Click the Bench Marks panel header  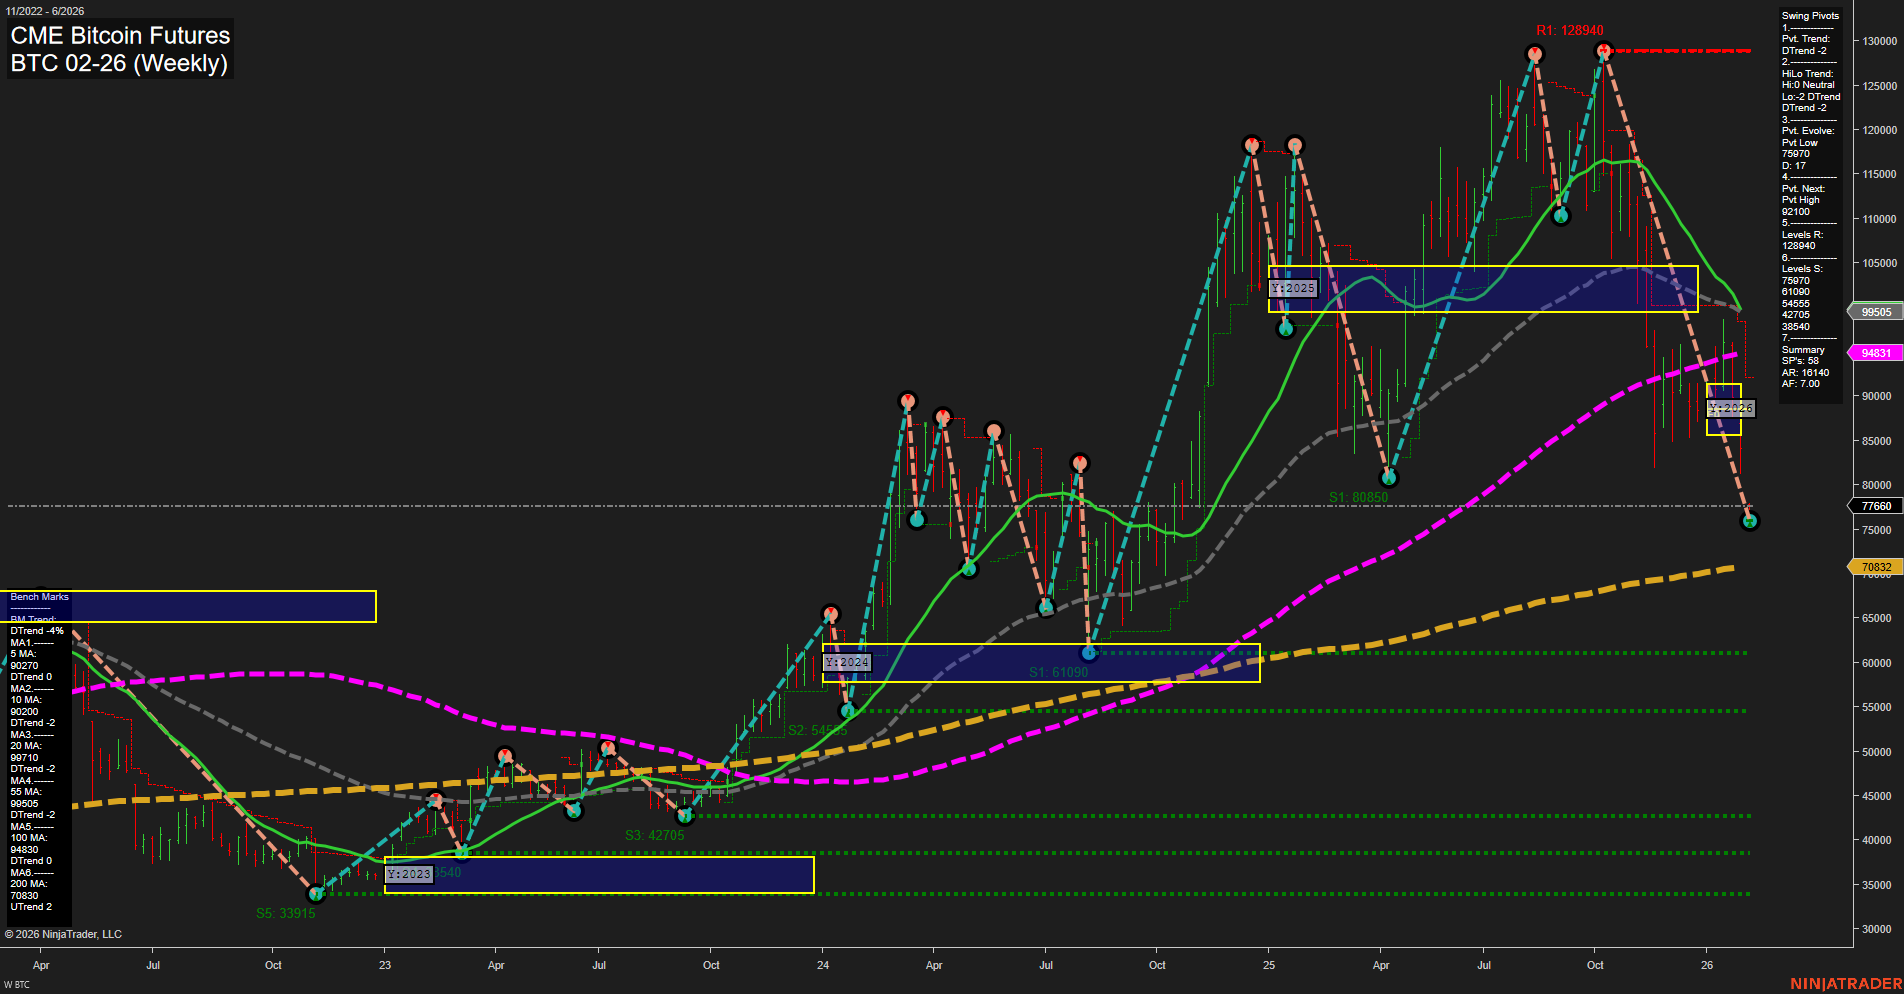[38, 596]
